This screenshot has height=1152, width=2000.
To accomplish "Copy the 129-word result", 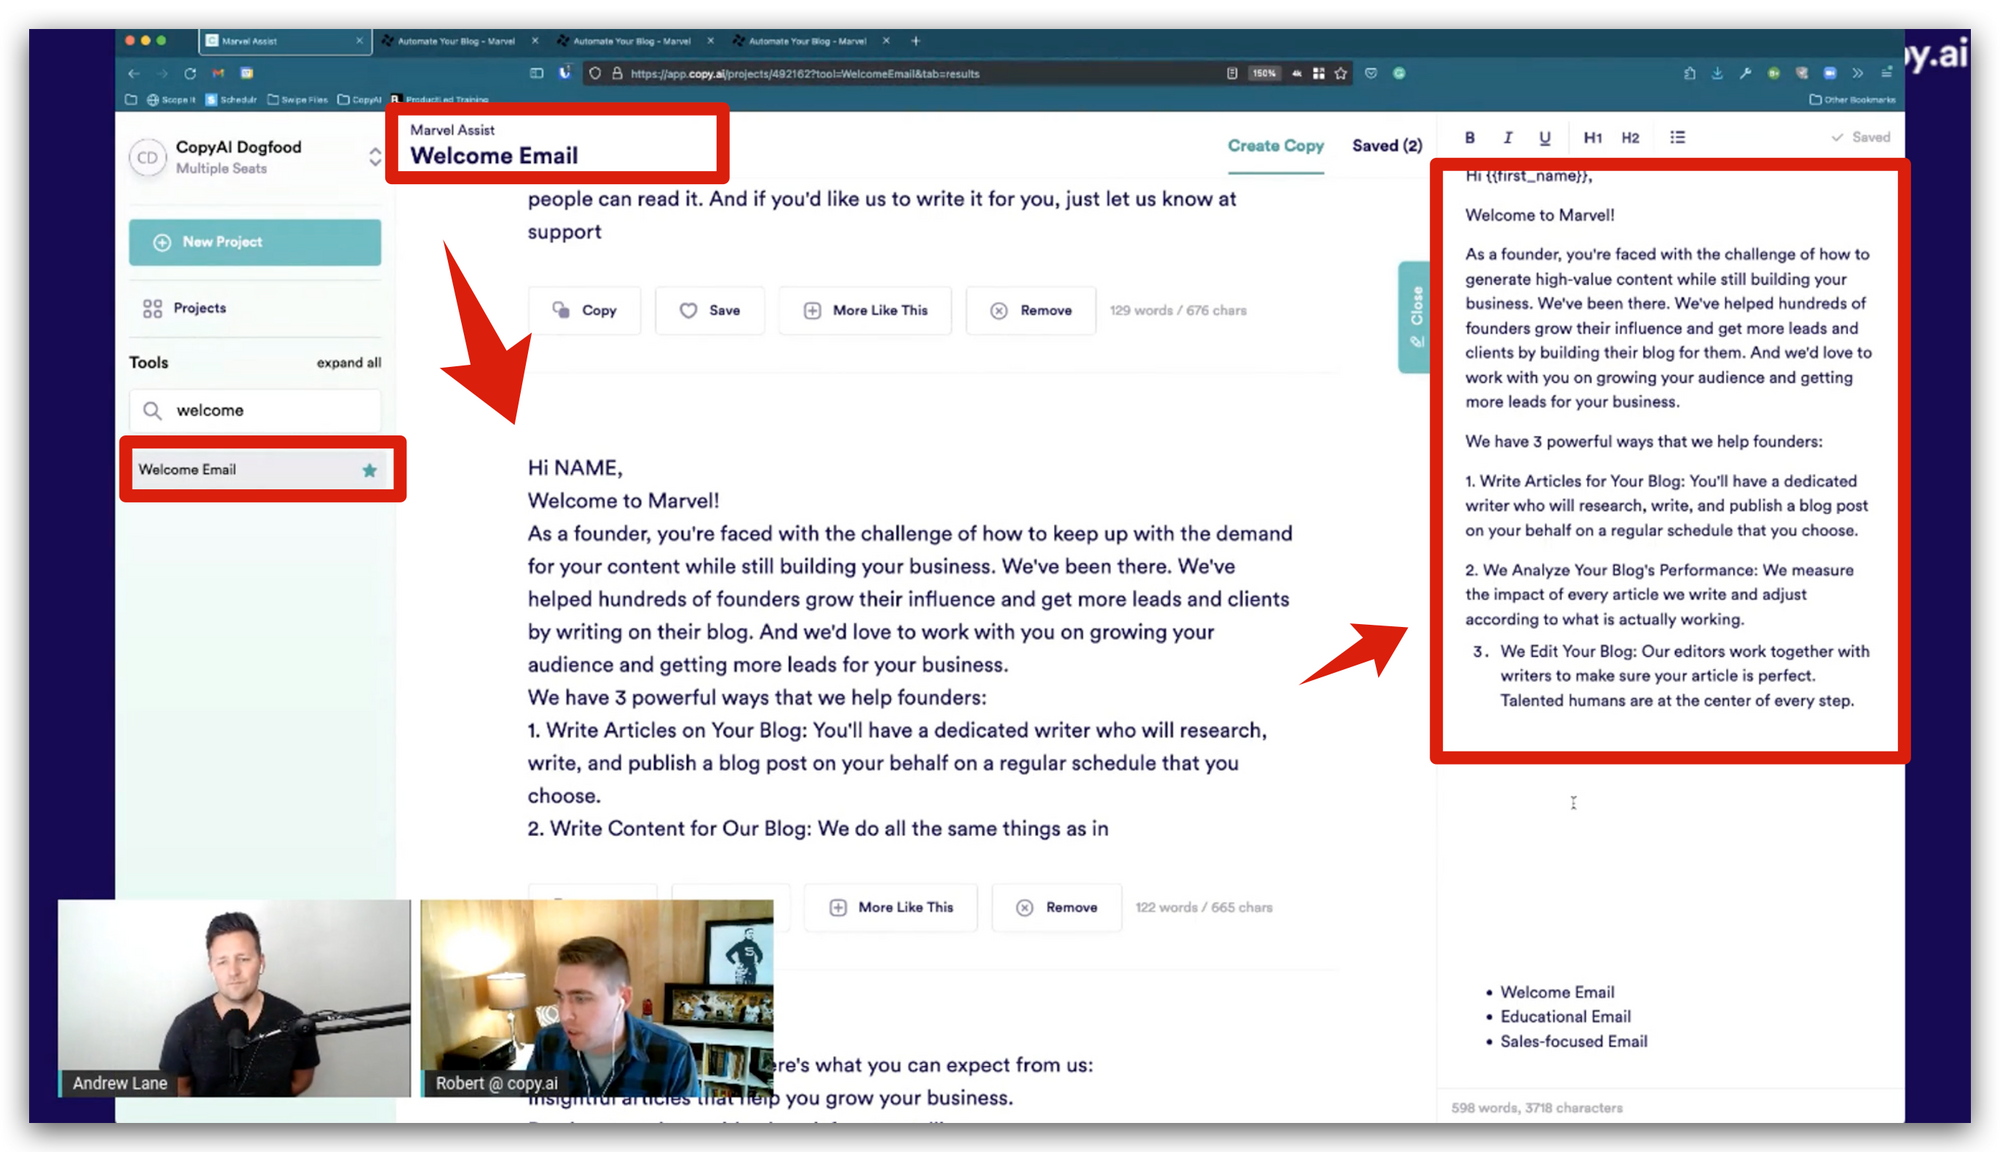I will click(x=584, y=311).
